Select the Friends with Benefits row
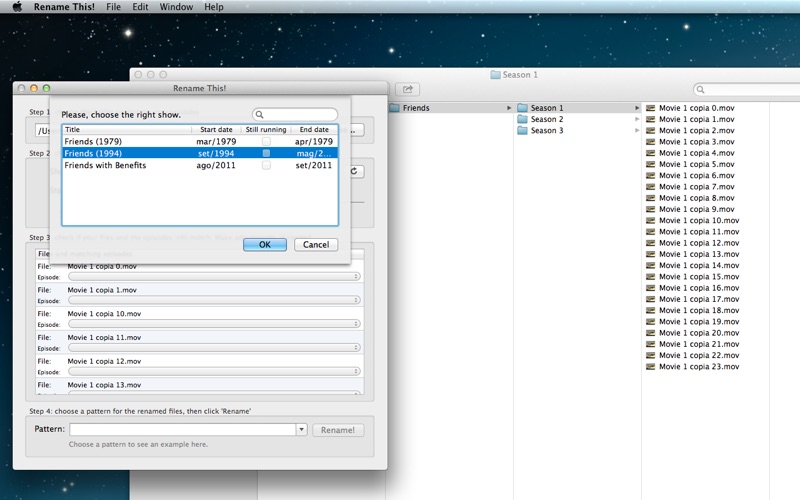The height and width of the screenshot is (500, 800). coord(200,165)
